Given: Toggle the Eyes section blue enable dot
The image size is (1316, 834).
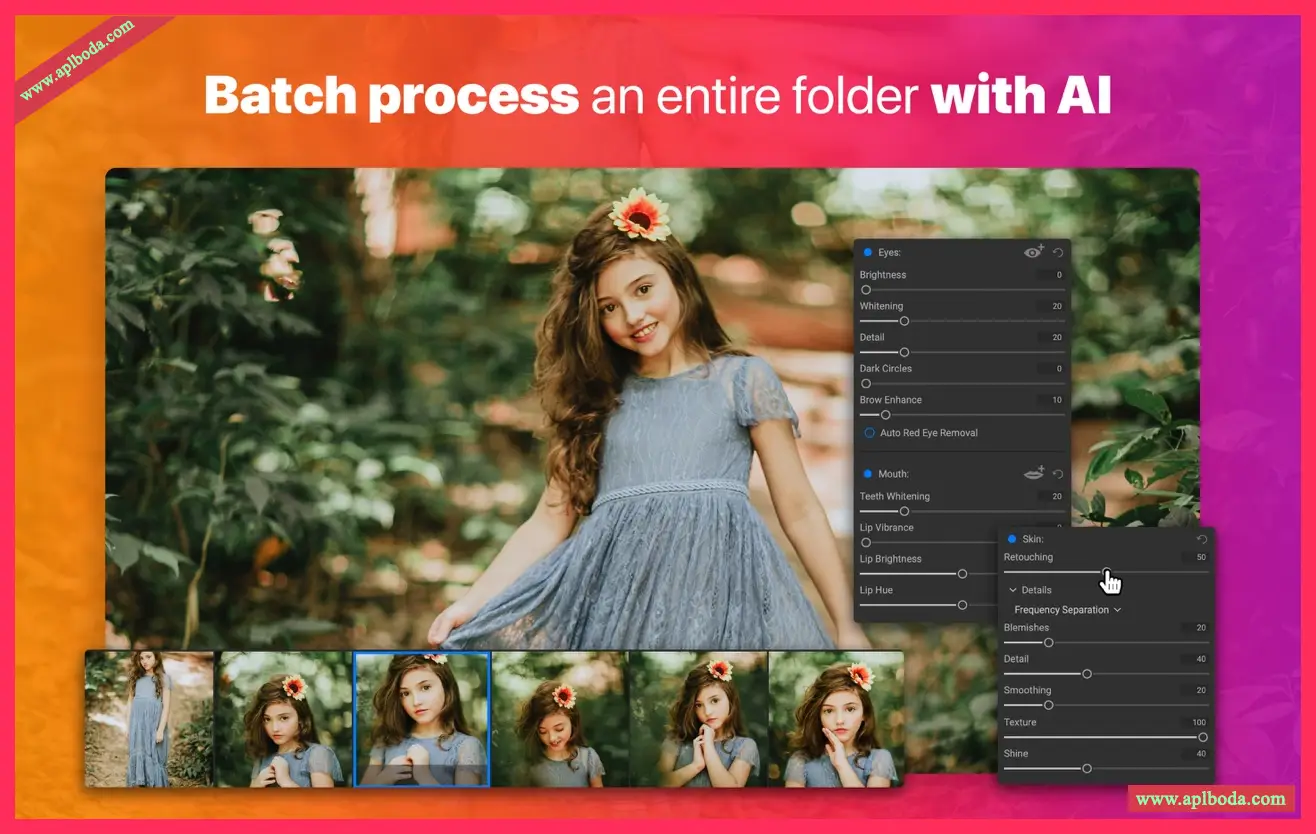Looking at the screenshot, I should tap(867, 253).
